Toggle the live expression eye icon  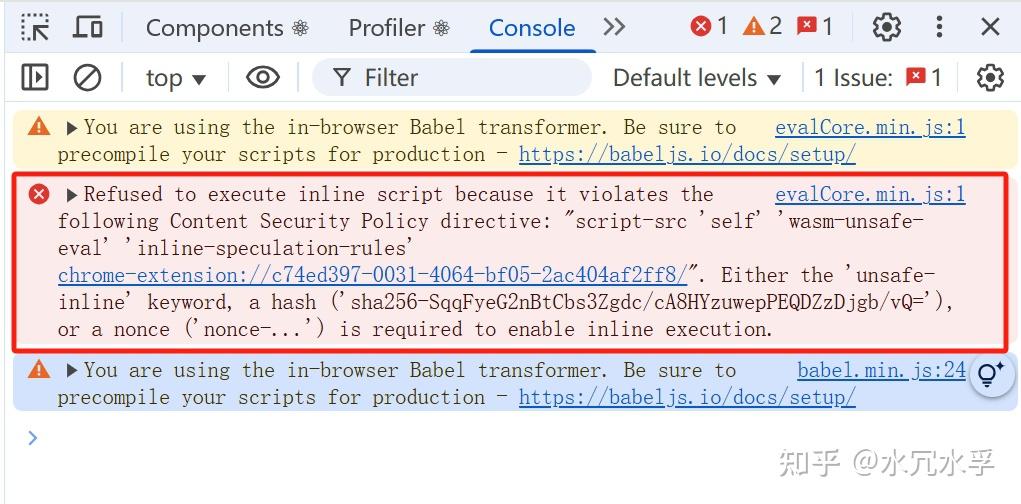pyautogui.click(x=262, y=78)
